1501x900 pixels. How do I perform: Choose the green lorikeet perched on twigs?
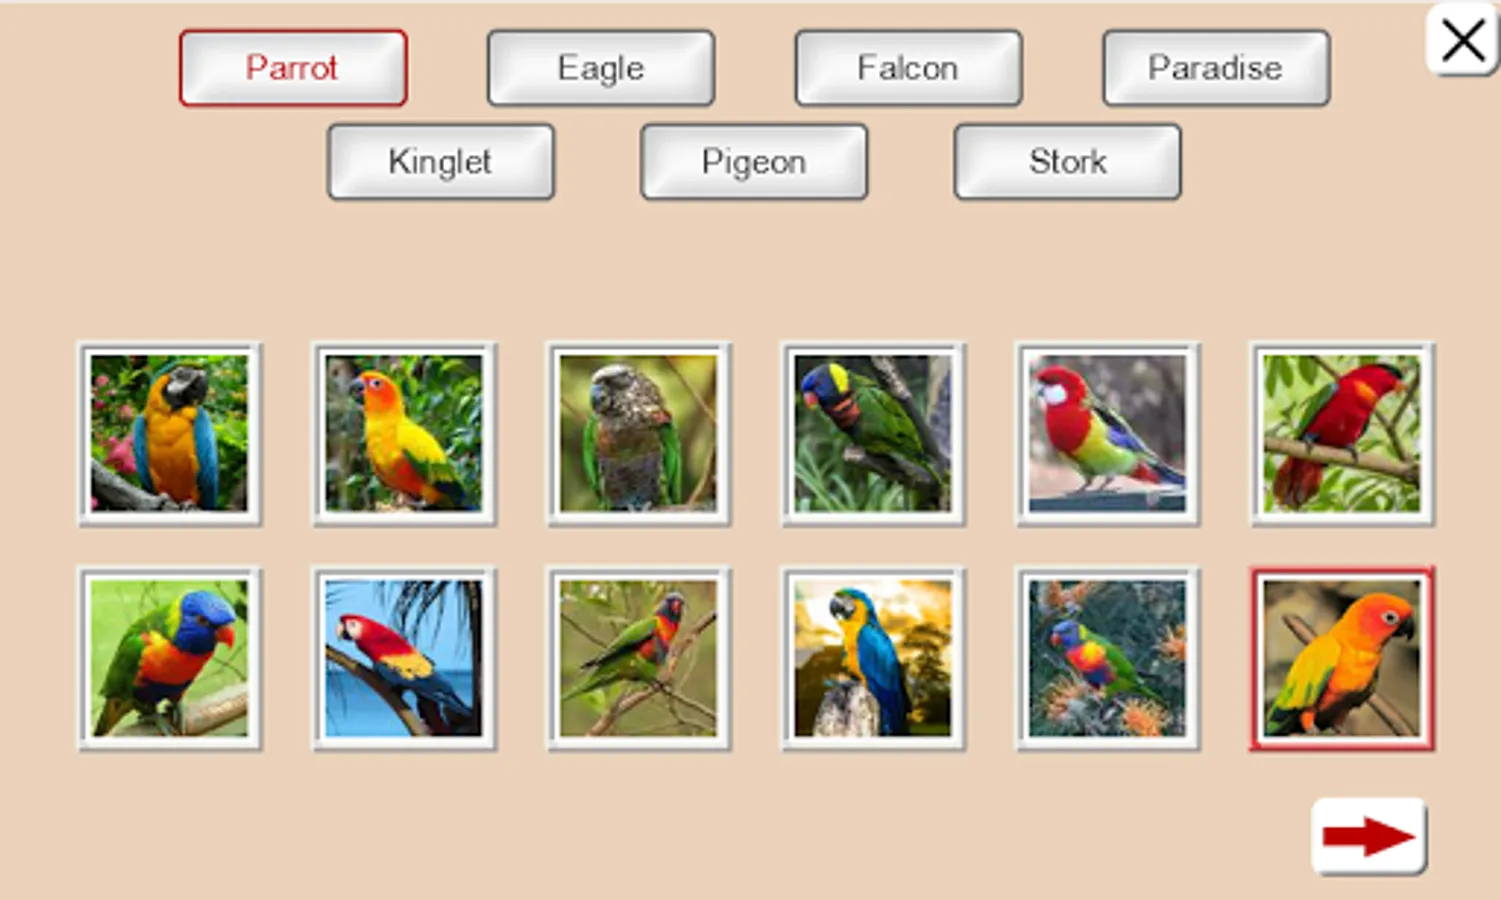(x=638, y=659)
